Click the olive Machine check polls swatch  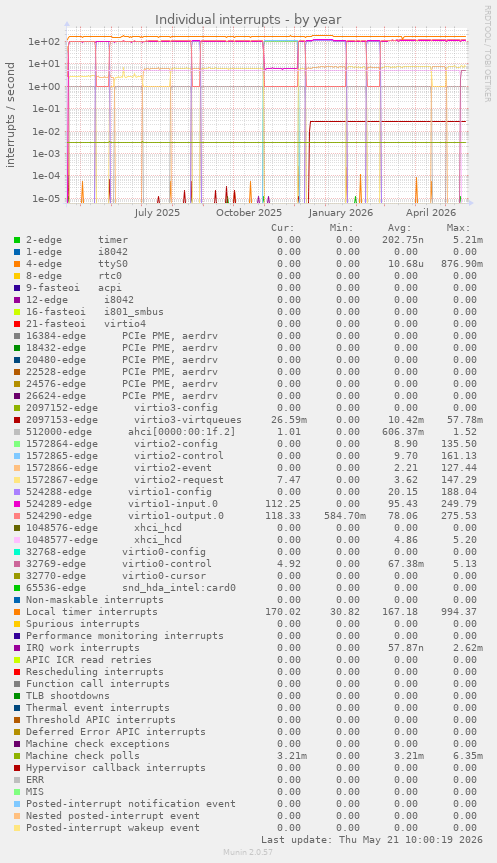17,756
